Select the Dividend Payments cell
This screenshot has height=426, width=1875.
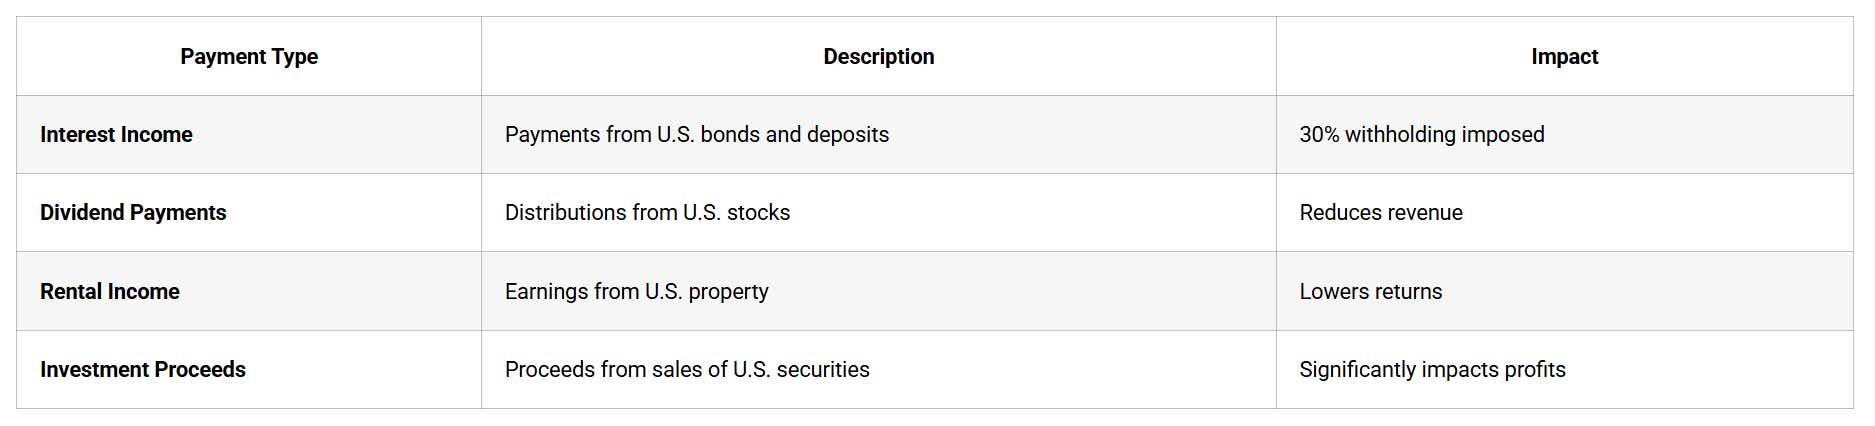point(133,213)
